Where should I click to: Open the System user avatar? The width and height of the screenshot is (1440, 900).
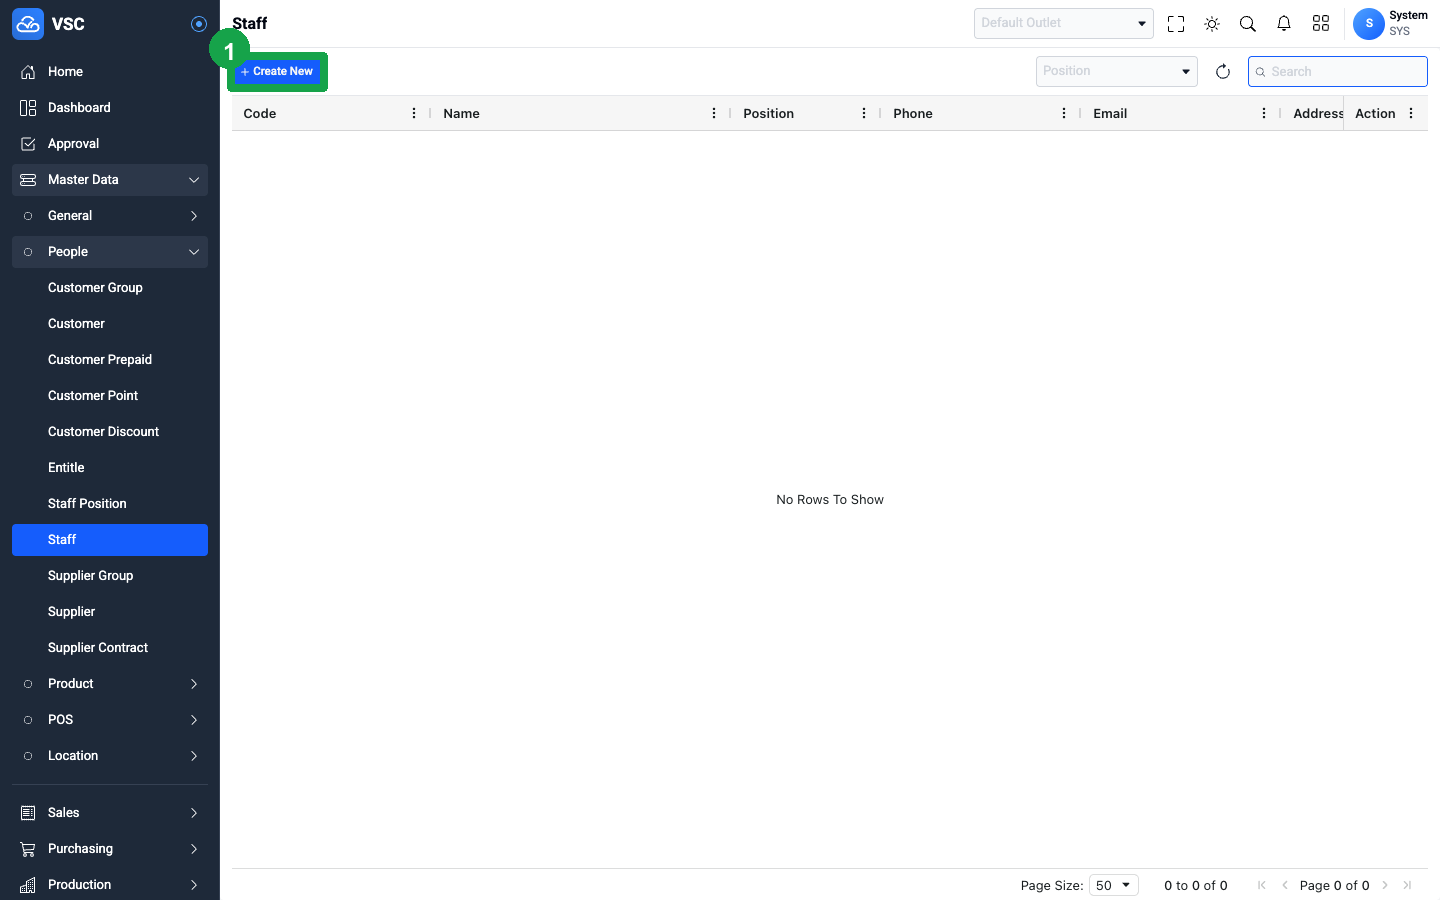(x=1369, y=24)
